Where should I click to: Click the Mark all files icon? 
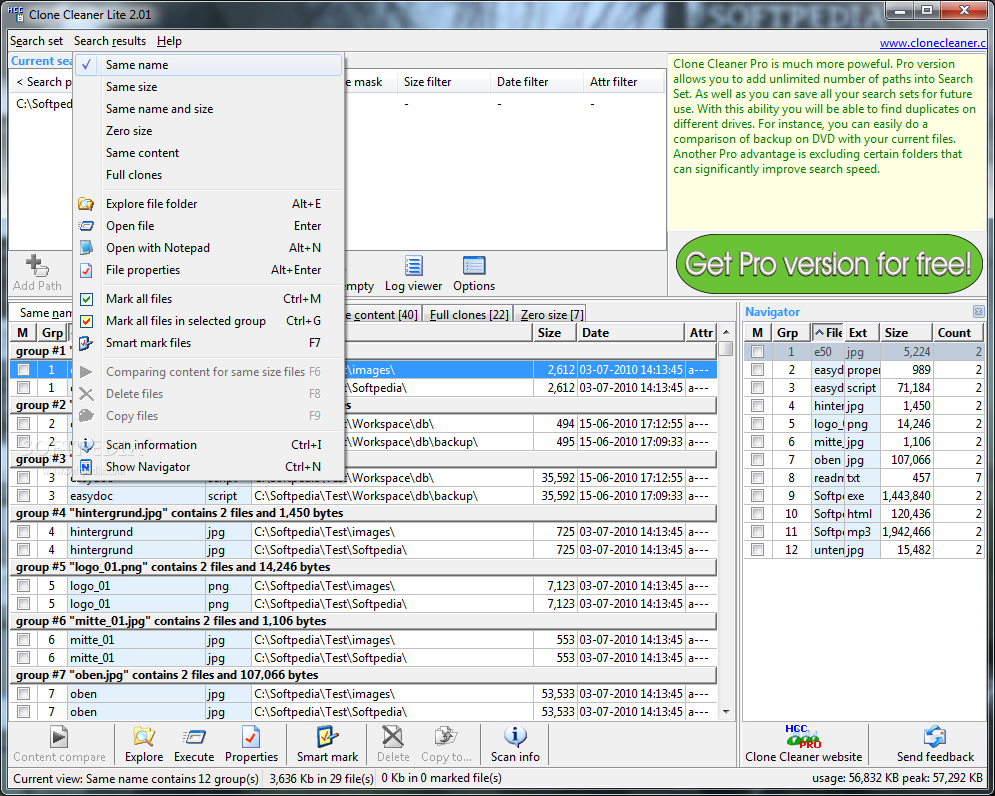[86, 299]
